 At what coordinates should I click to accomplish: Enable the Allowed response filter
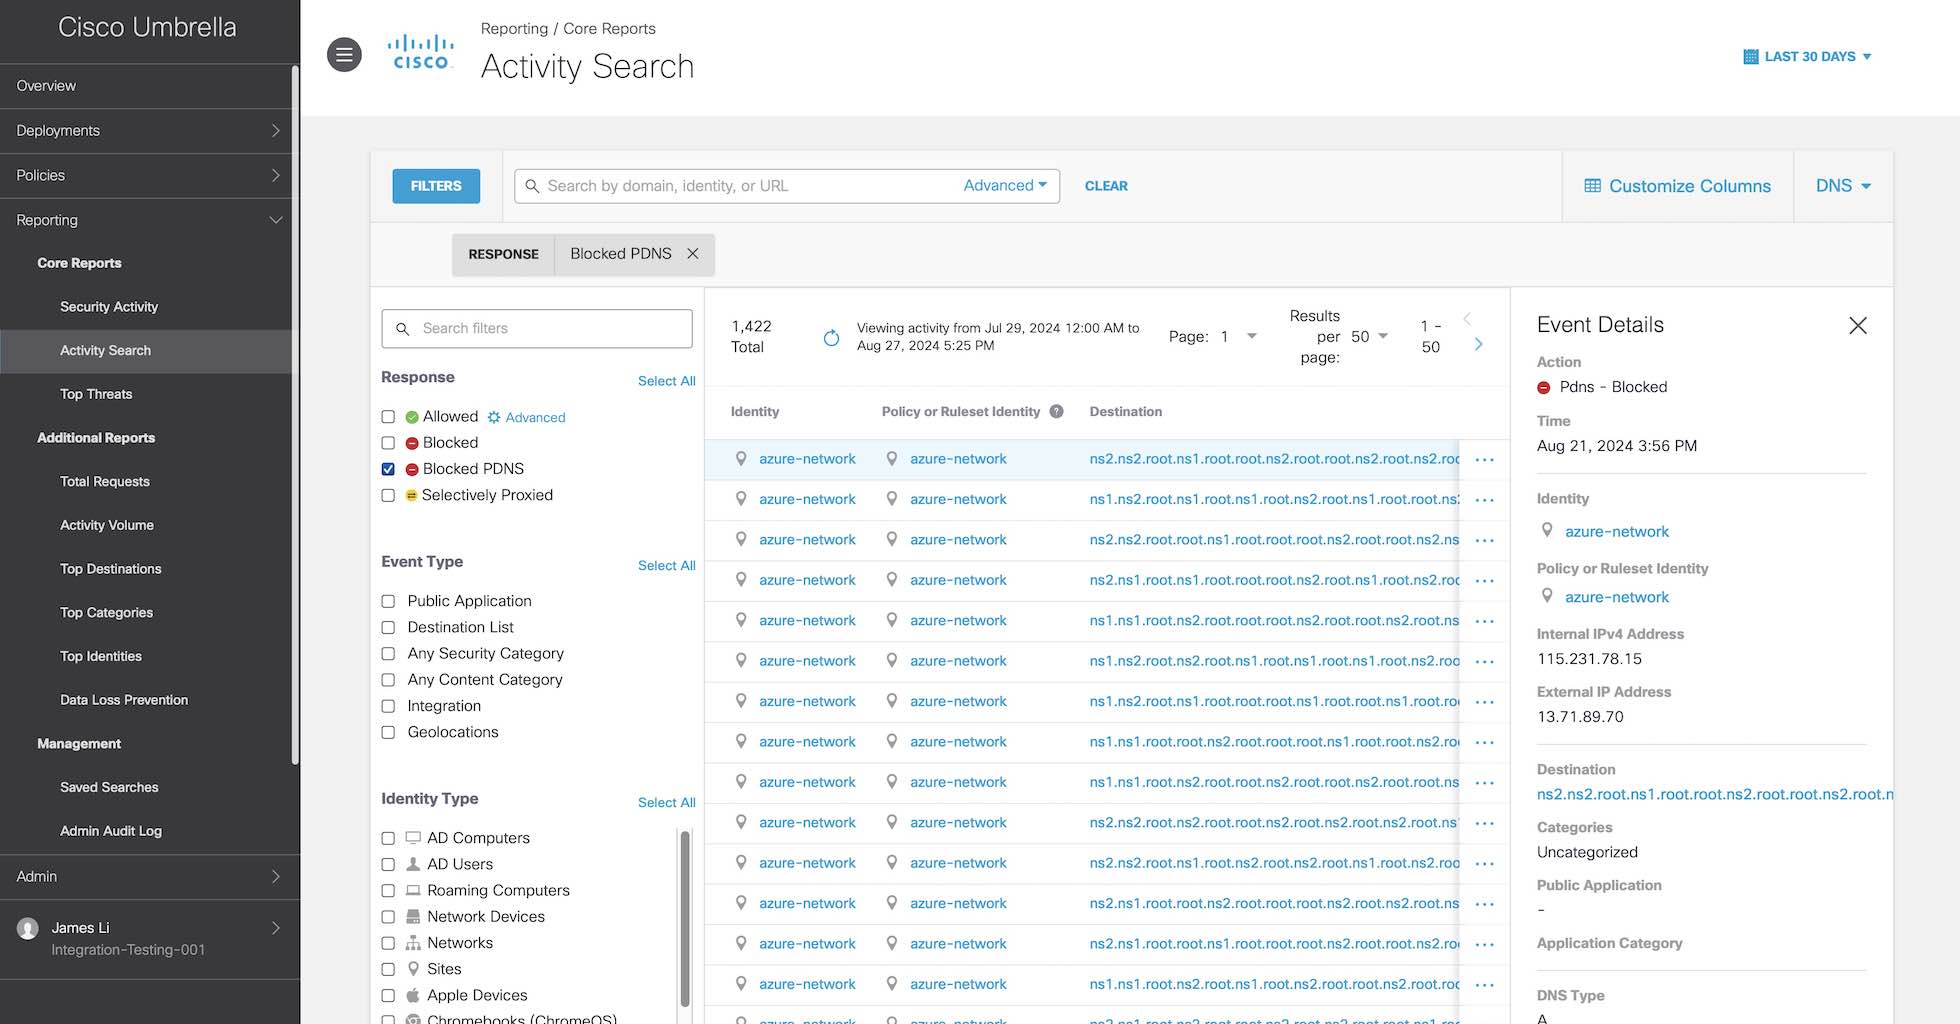[x=388, y=416]
